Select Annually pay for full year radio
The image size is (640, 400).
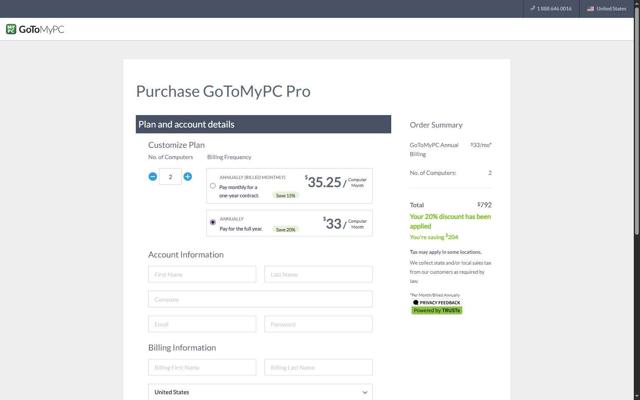(x=213, y=222)
